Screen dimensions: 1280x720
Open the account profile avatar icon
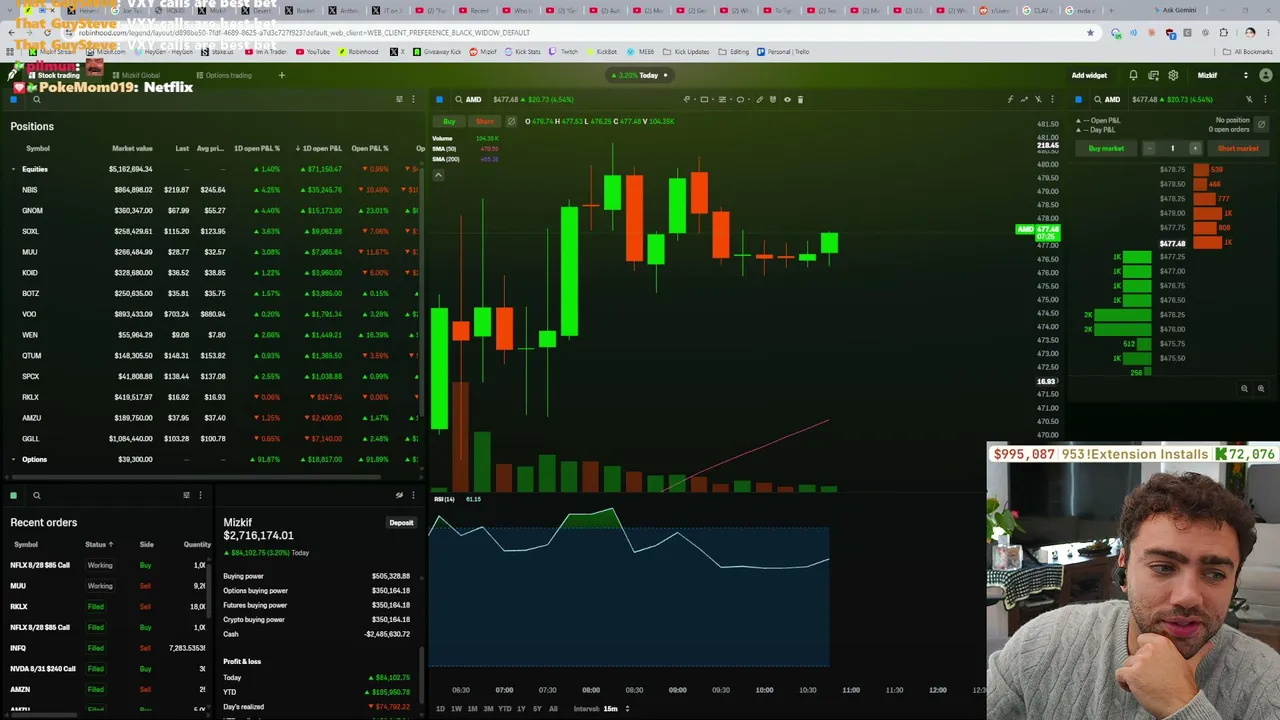click(1265, 75)
